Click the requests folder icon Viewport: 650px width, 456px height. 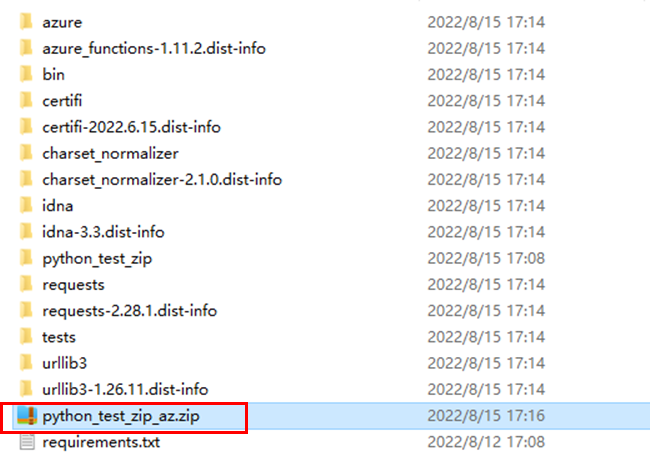click(x=26, y=284)
